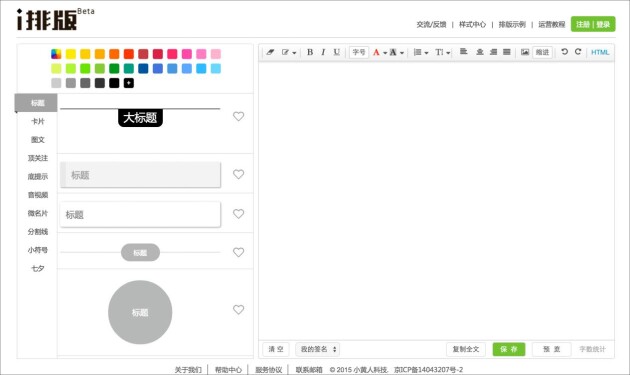Pick the black color swatch
Viewport: 630px width, 375px height.
click(114, 83)
